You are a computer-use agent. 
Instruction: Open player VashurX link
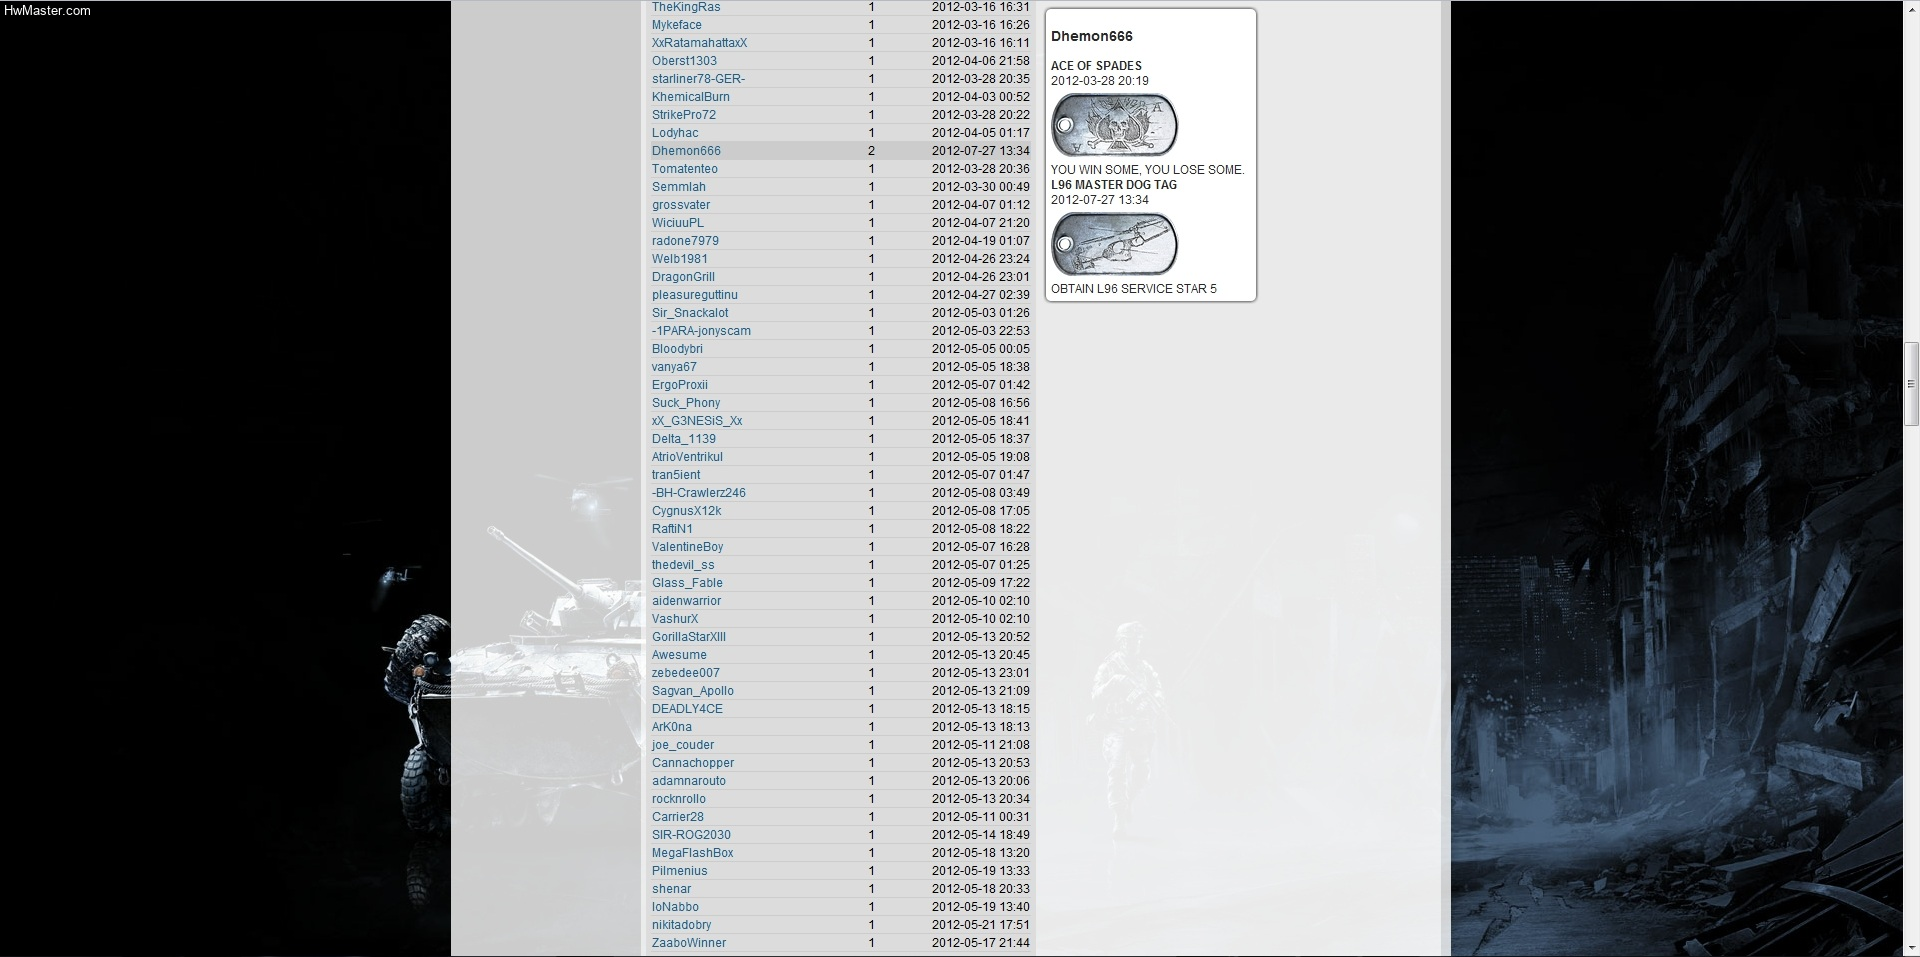[x=675, y=619]
